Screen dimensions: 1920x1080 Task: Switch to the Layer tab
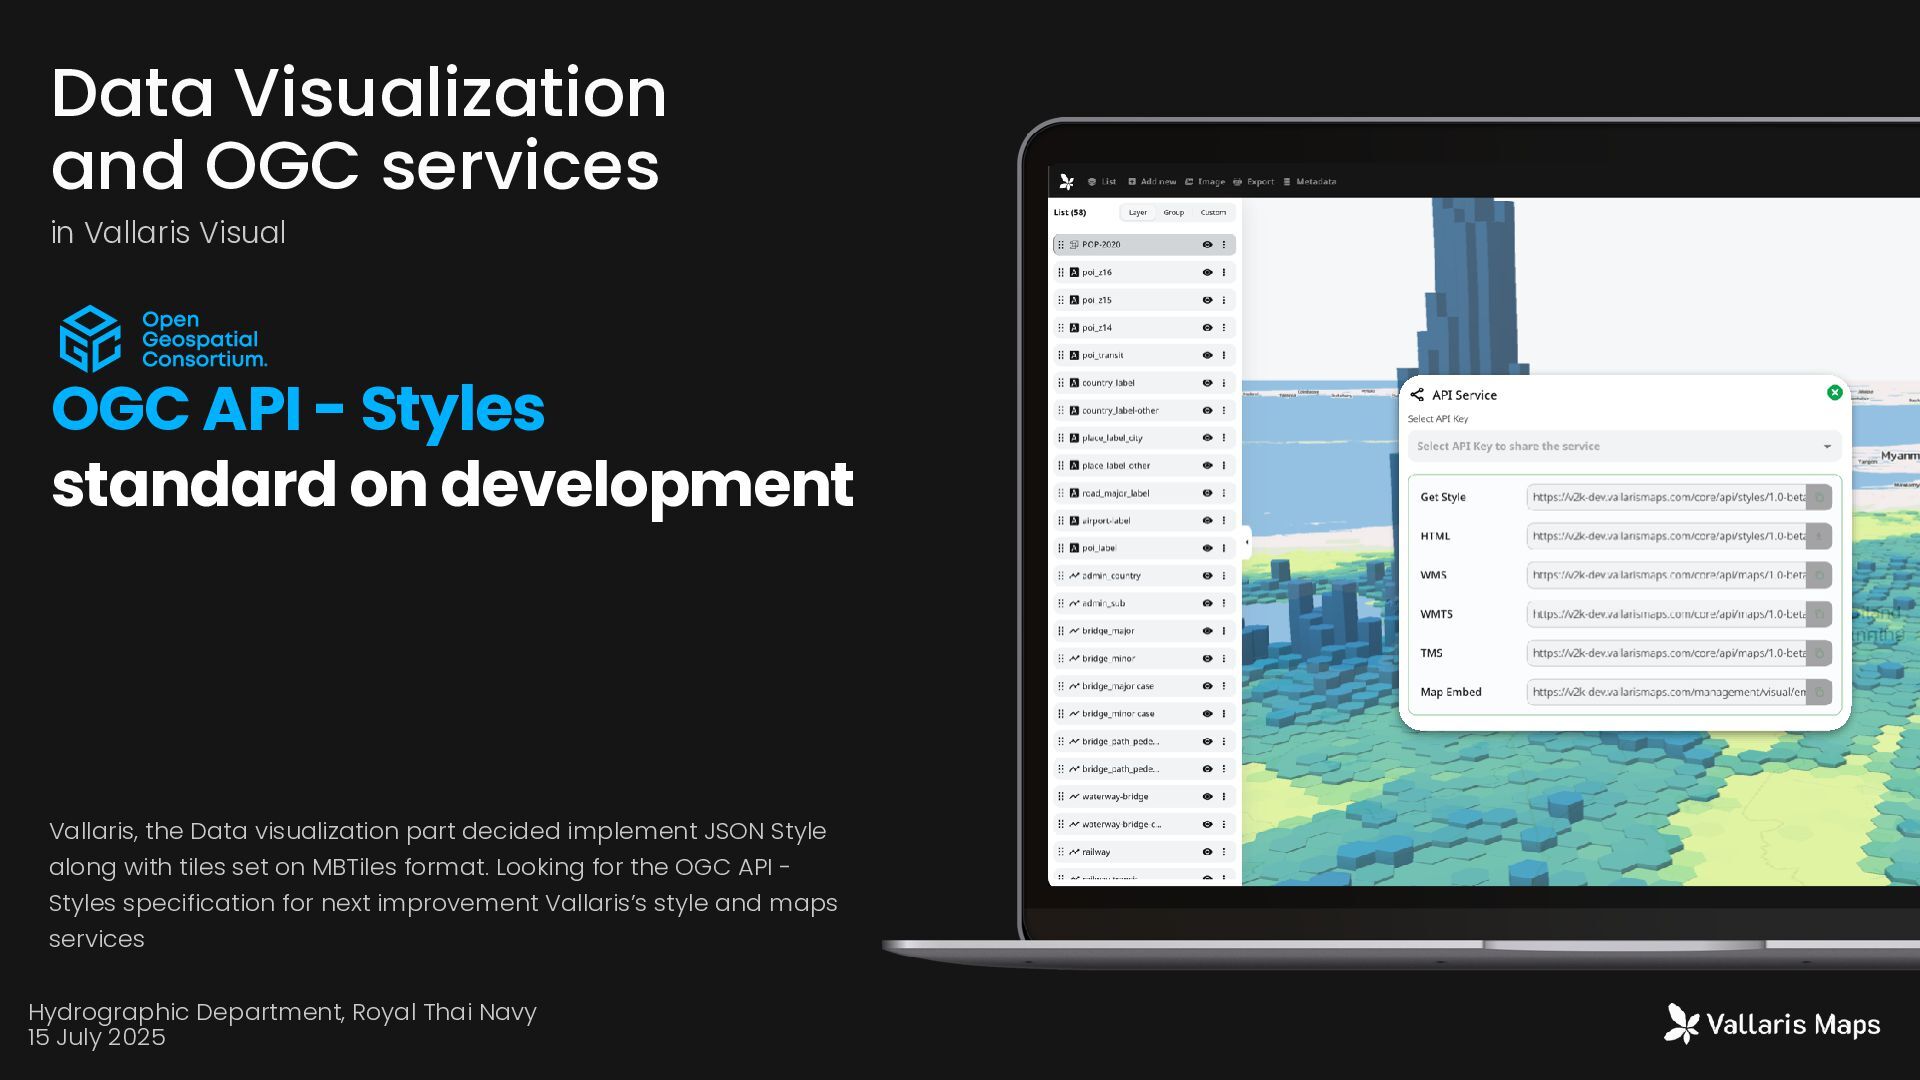pos(1138,212)
